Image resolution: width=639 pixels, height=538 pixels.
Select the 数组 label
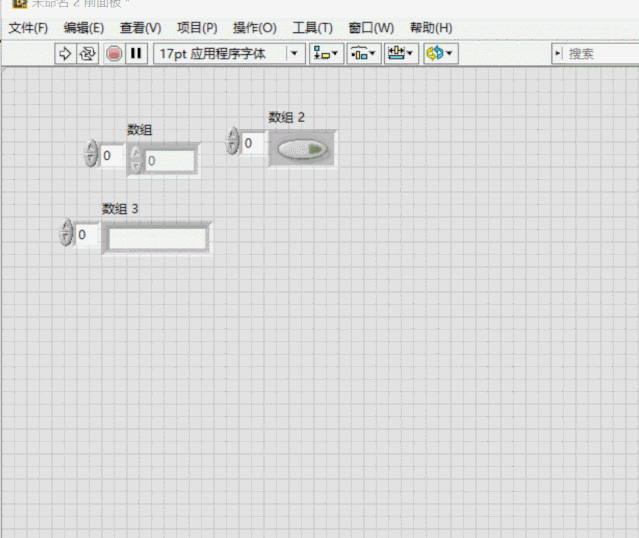tap(139, 130)
